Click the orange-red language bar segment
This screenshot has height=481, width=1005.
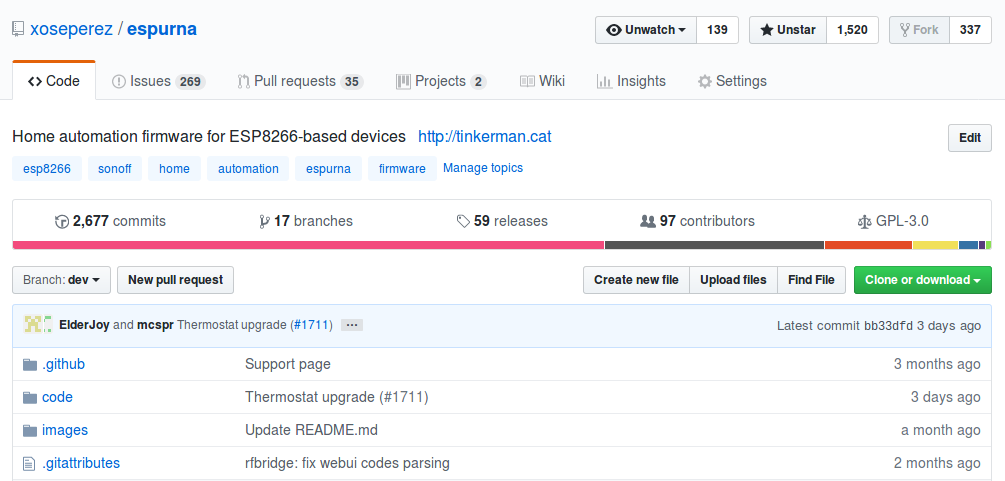pos(868,245)
